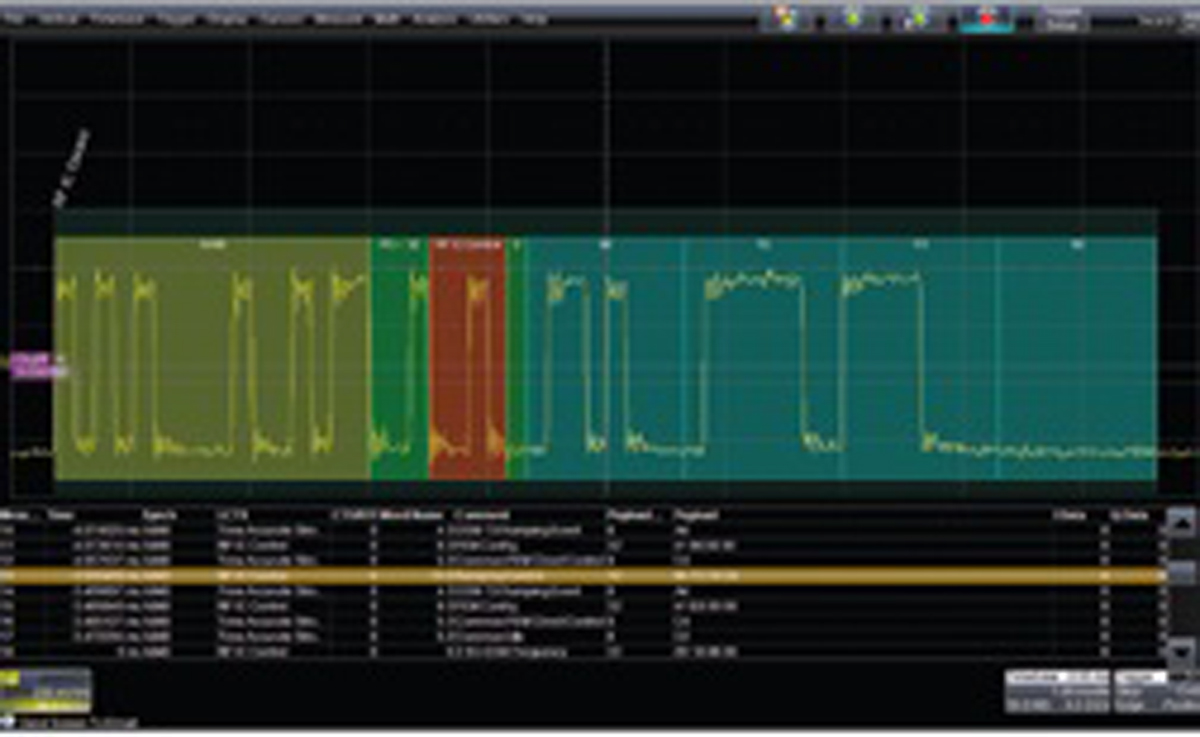Click the scroll up arrow of decode table
This screenshot has height=737, width=1200.
pos(1181,523)
